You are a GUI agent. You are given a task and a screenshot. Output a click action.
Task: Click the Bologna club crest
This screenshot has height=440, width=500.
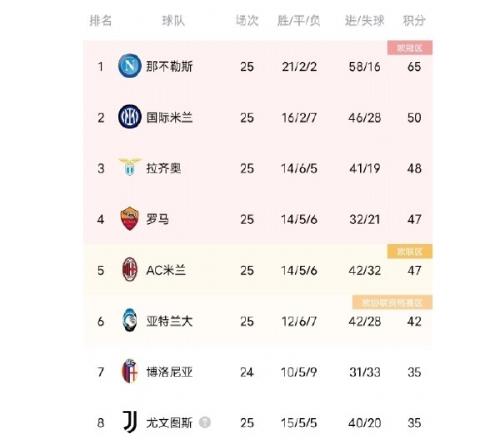pyautogui.click(x=130, y=371)
